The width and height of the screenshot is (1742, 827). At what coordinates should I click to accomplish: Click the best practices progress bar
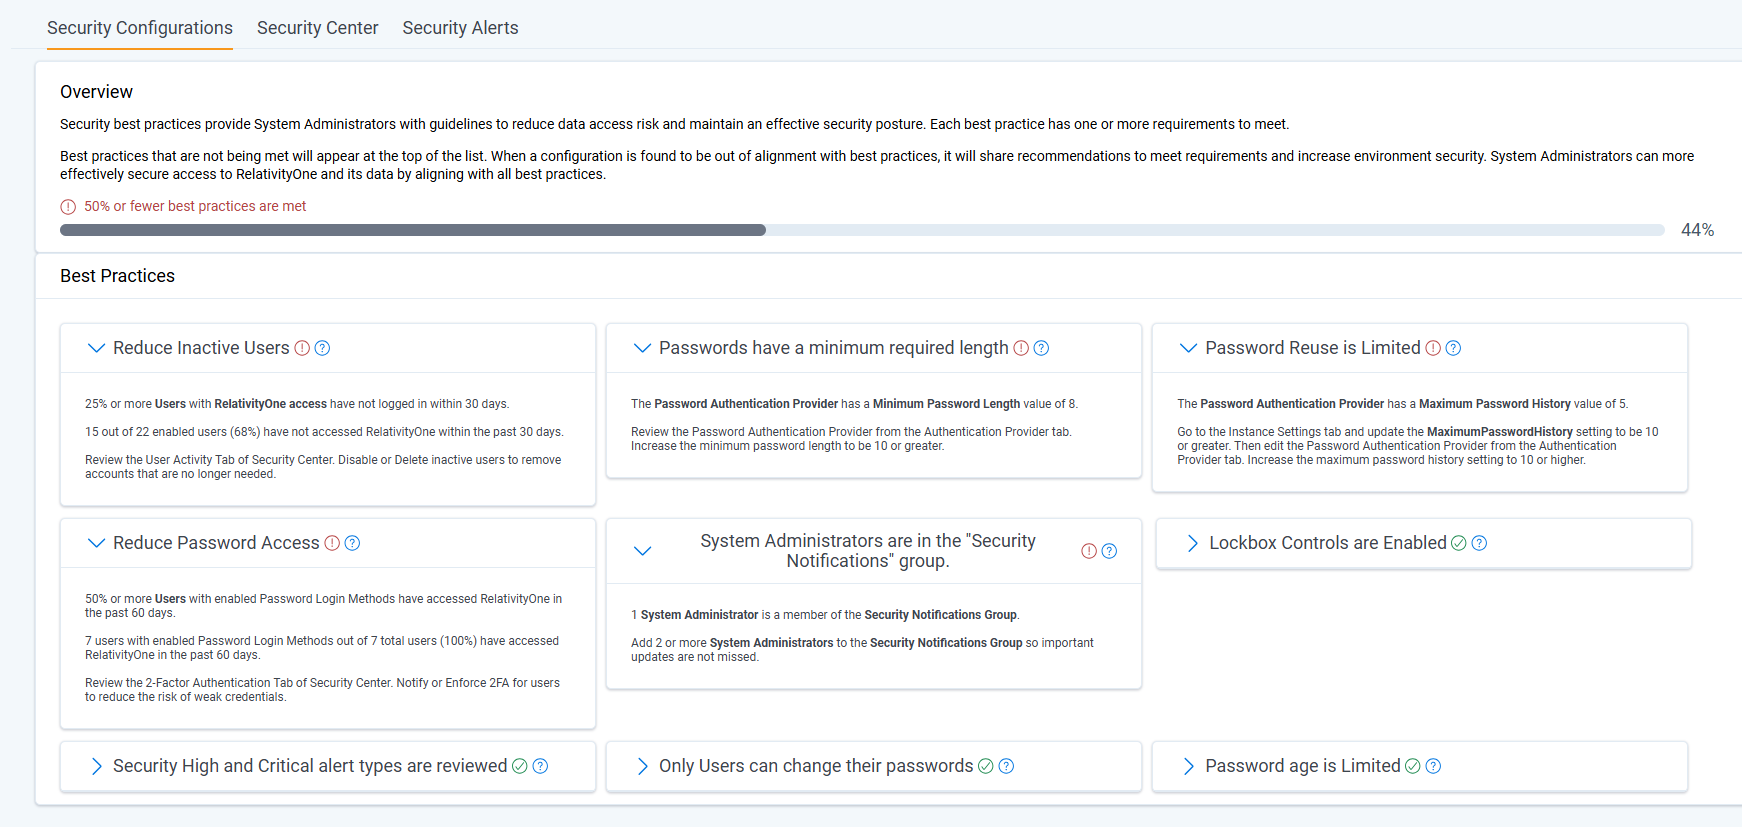coord(862,230)
